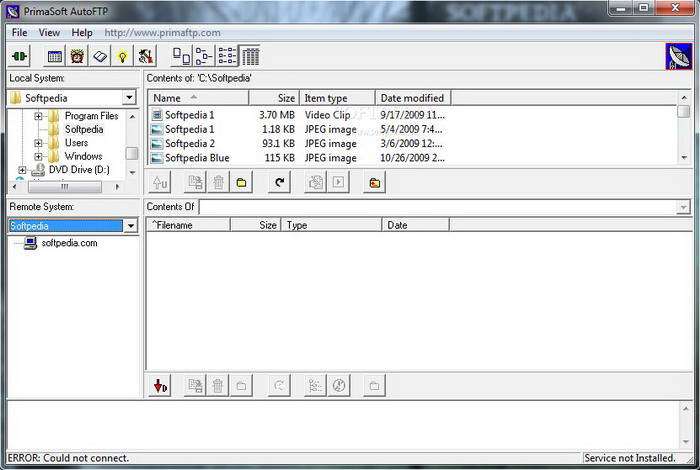
Task: Click the remote panel tree view icon
Action: (315, 385)
